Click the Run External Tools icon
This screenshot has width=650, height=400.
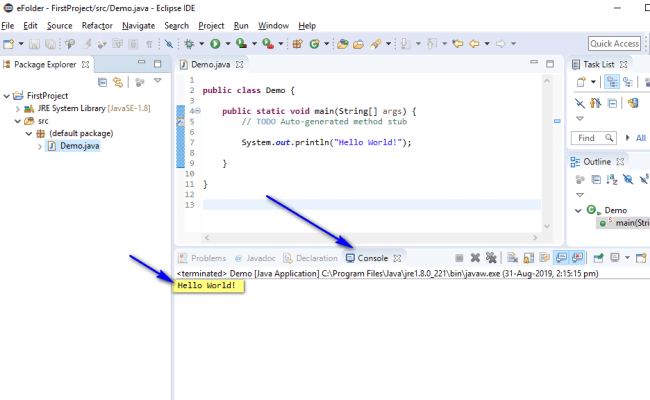268,44
